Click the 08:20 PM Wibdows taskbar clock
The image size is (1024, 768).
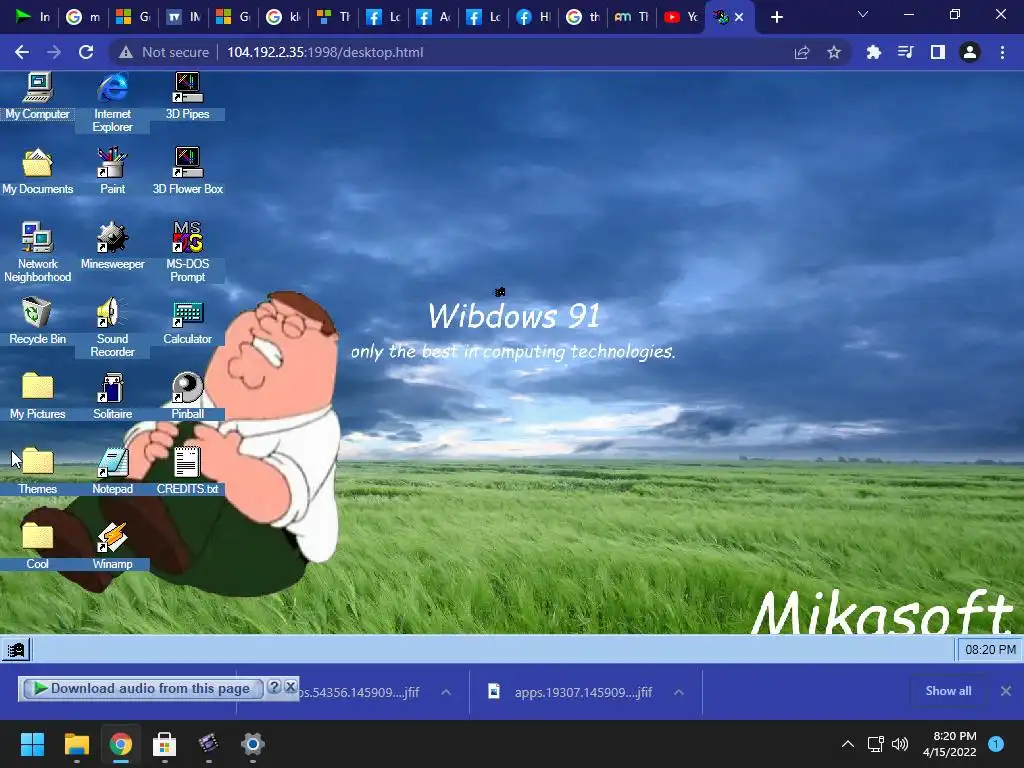coord(990,650)
